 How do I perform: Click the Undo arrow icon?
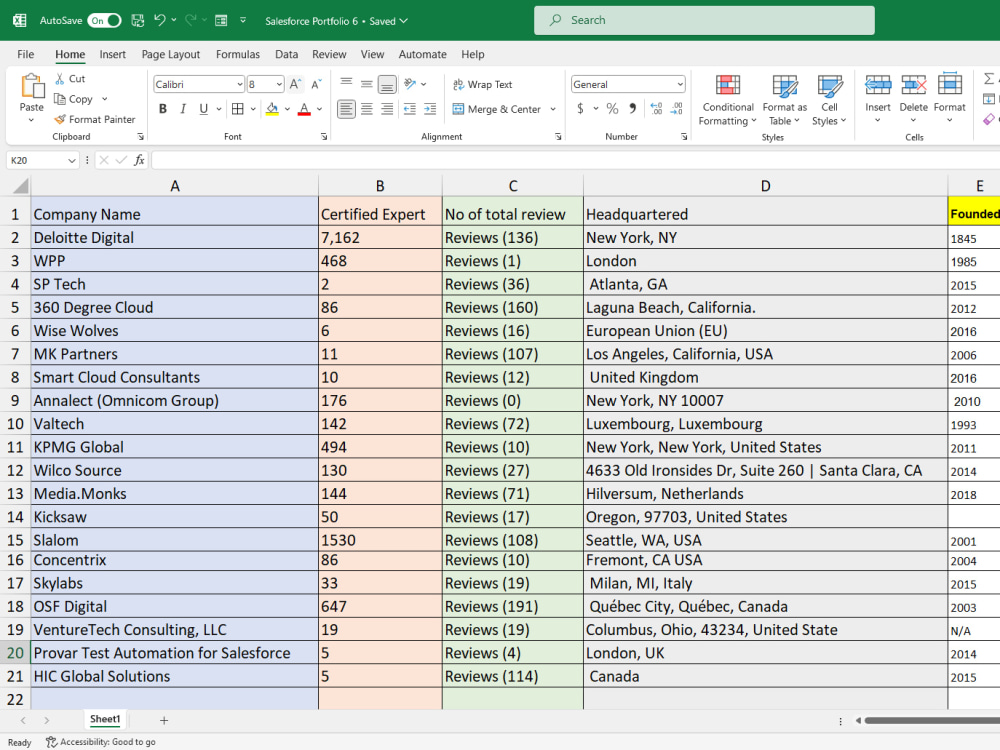click(x=159, y=20)
